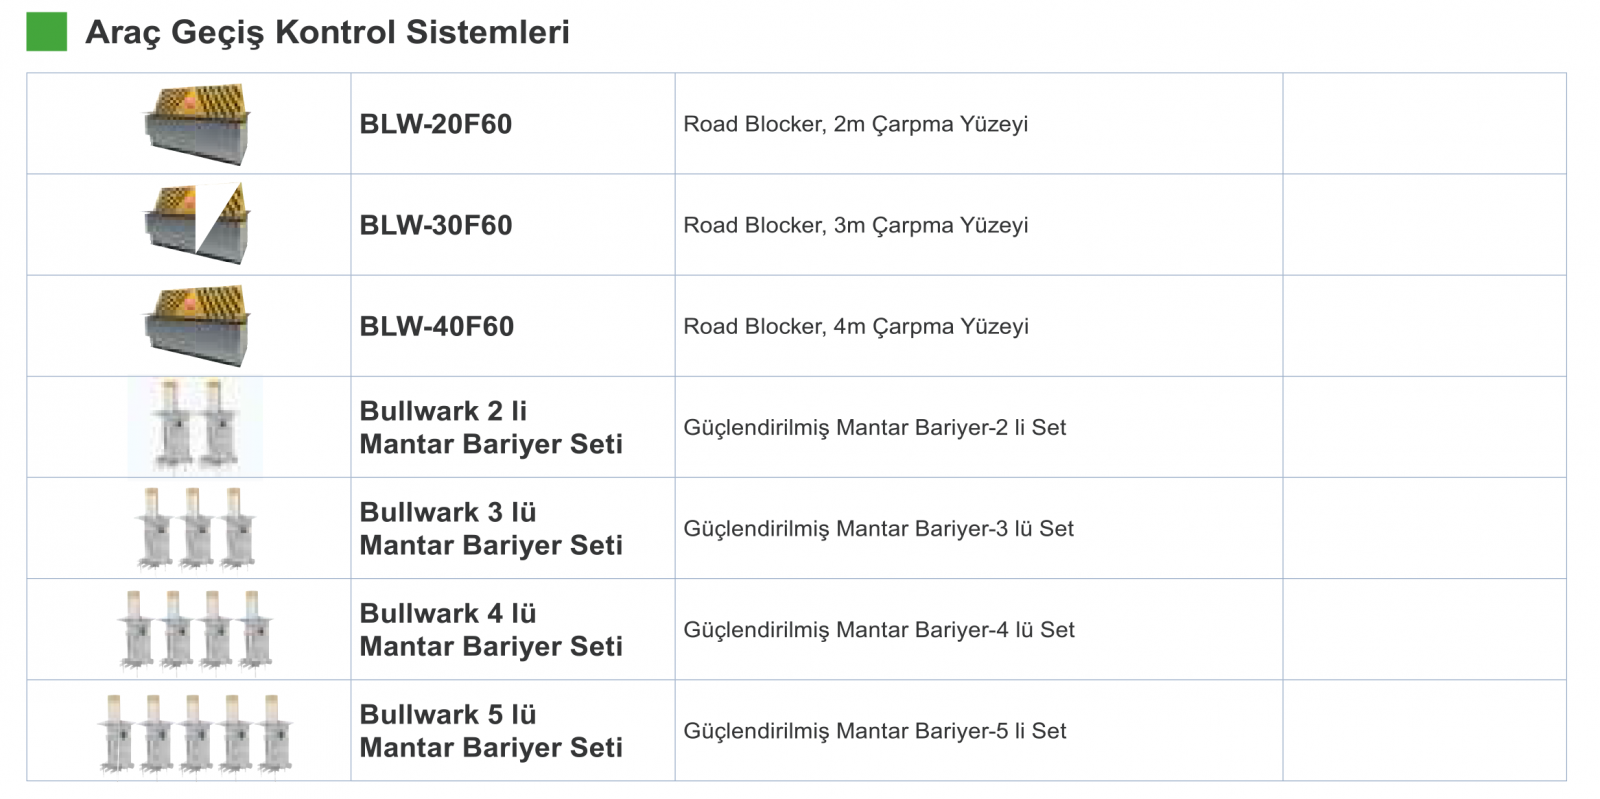1600x799 pixels.
Task: Click the Bullwark 3-bollard set picture
Action: [x=196, y=528]
